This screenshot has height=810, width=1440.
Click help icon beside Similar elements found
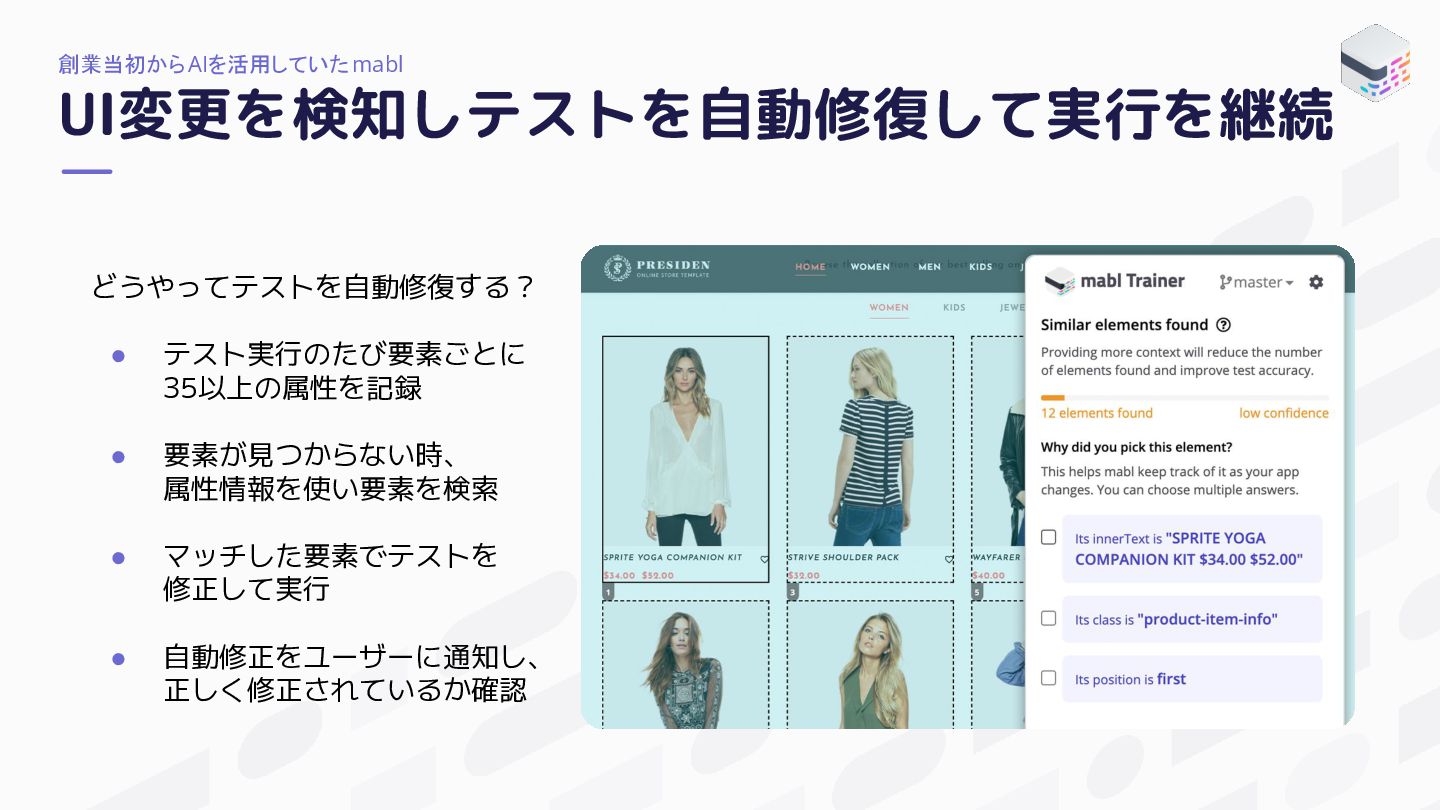coord(1223,325)
